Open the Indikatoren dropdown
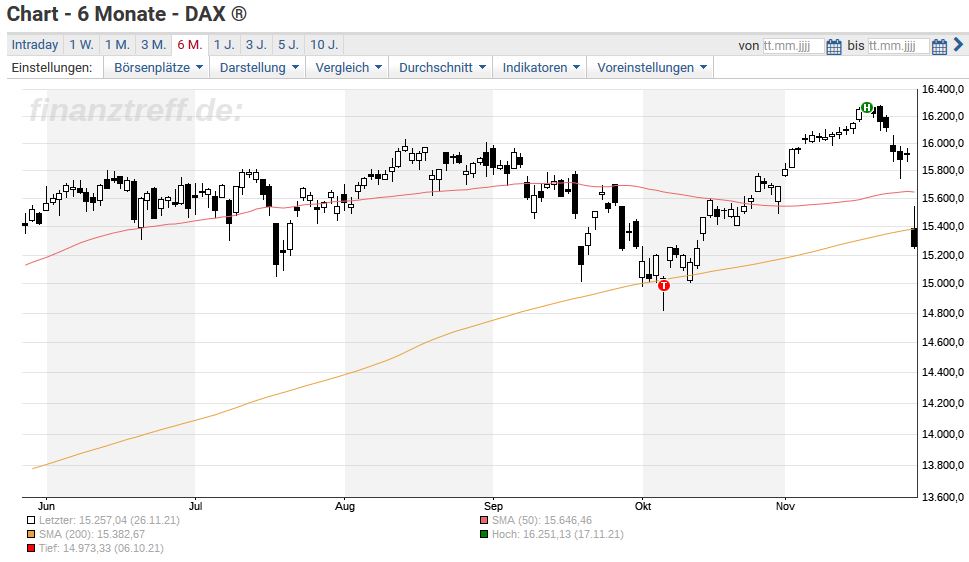This screenshot has height=562, width=969. point(541,67)
